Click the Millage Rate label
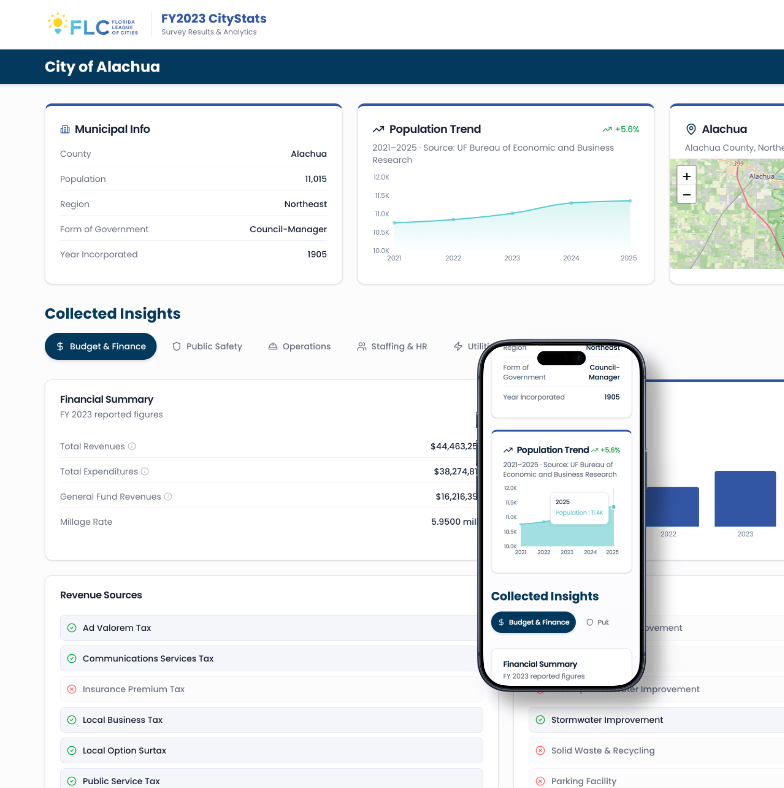Viewport: 784px width, 788px height. point(86,522)
